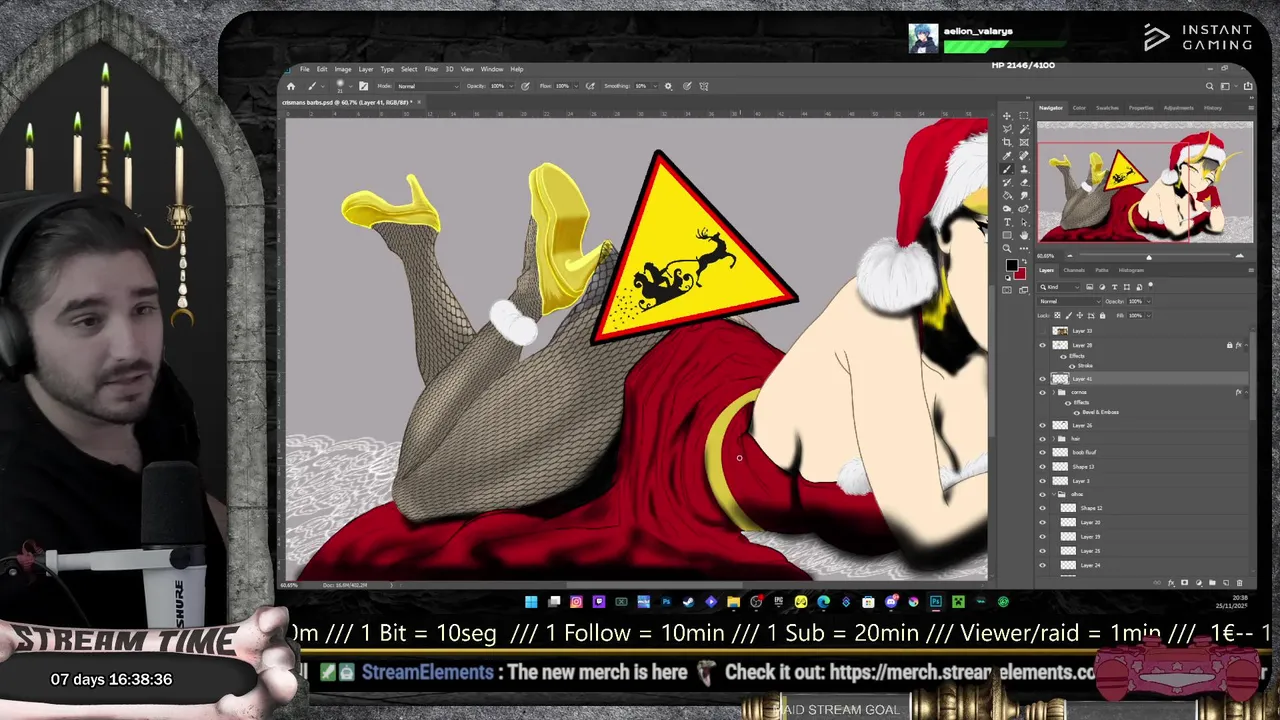The height and width of the screenshot is (720, 1280).
Task: Open layer Opacity dropdown arrow
Action: click(x=1148, y=301)
